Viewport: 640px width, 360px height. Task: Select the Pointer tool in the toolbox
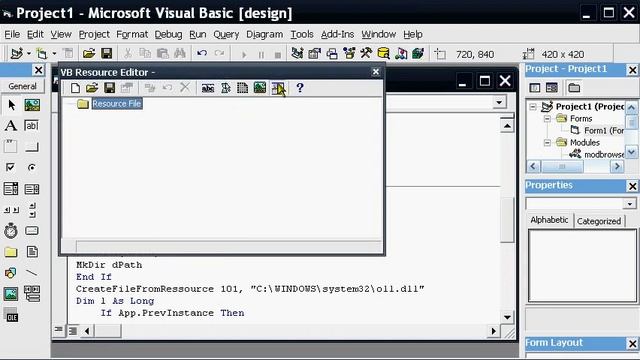(11, 105)
